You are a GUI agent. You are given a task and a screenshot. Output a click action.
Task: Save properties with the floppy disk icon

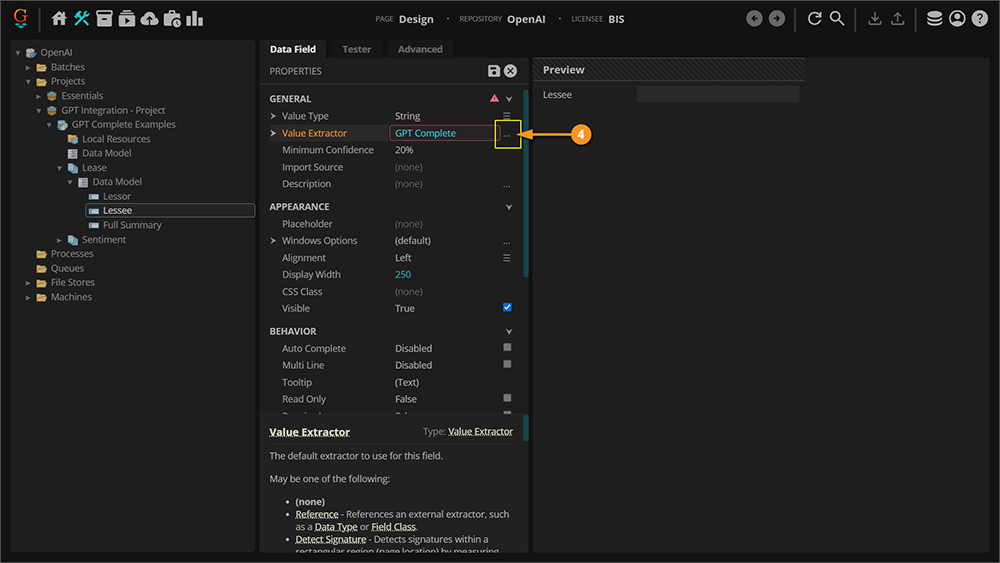click(x=493, y=71)
